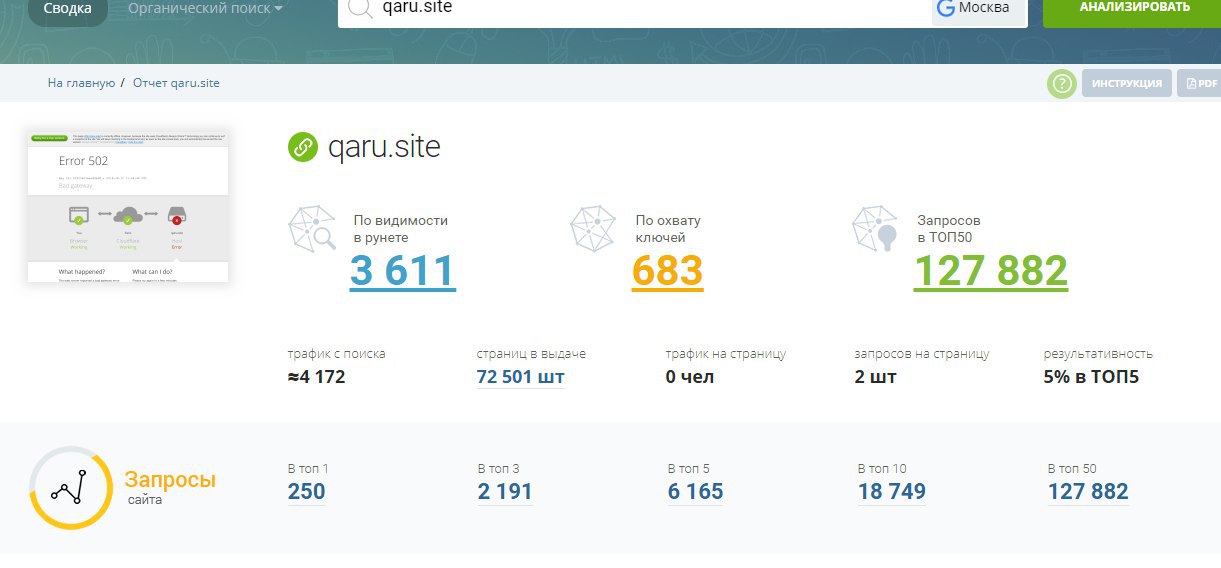The height and width of the screenshot is (568, 1221).
Task: Click the visibility network magnifier icon
Action: (313, 228)
